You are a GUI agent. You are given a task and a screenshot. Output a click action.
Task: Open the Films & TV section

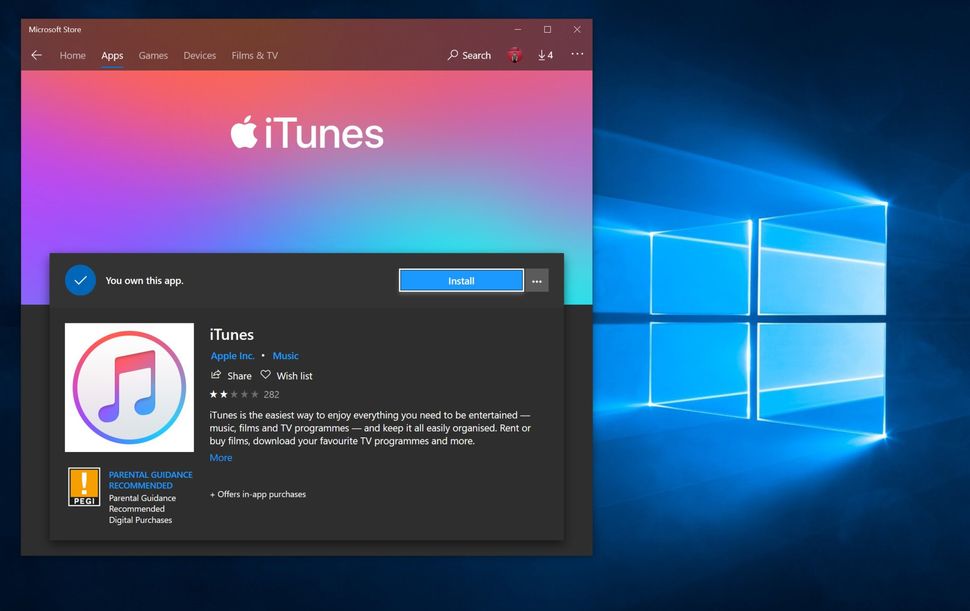(254, 55)
